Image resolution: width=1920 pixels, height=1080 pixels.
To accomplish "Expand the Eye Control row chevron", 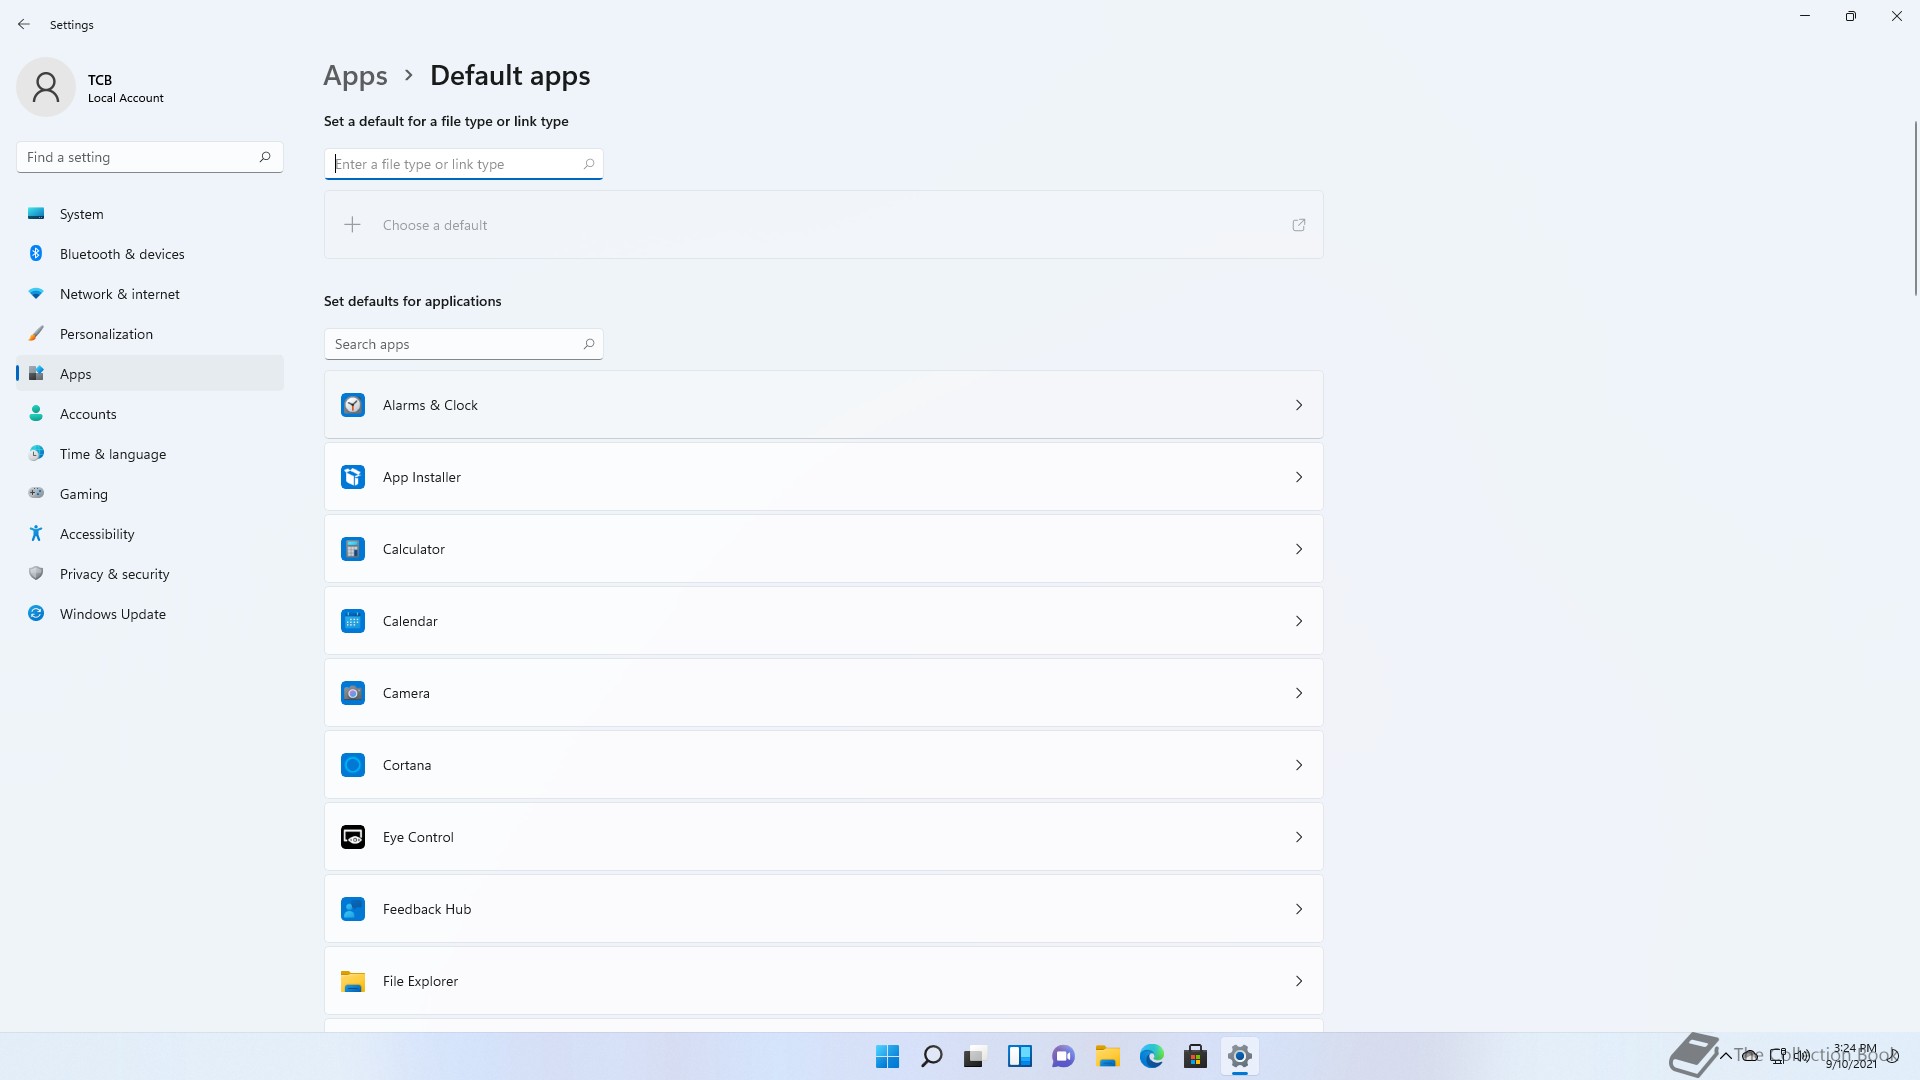I will click(x=1299, y=837).
